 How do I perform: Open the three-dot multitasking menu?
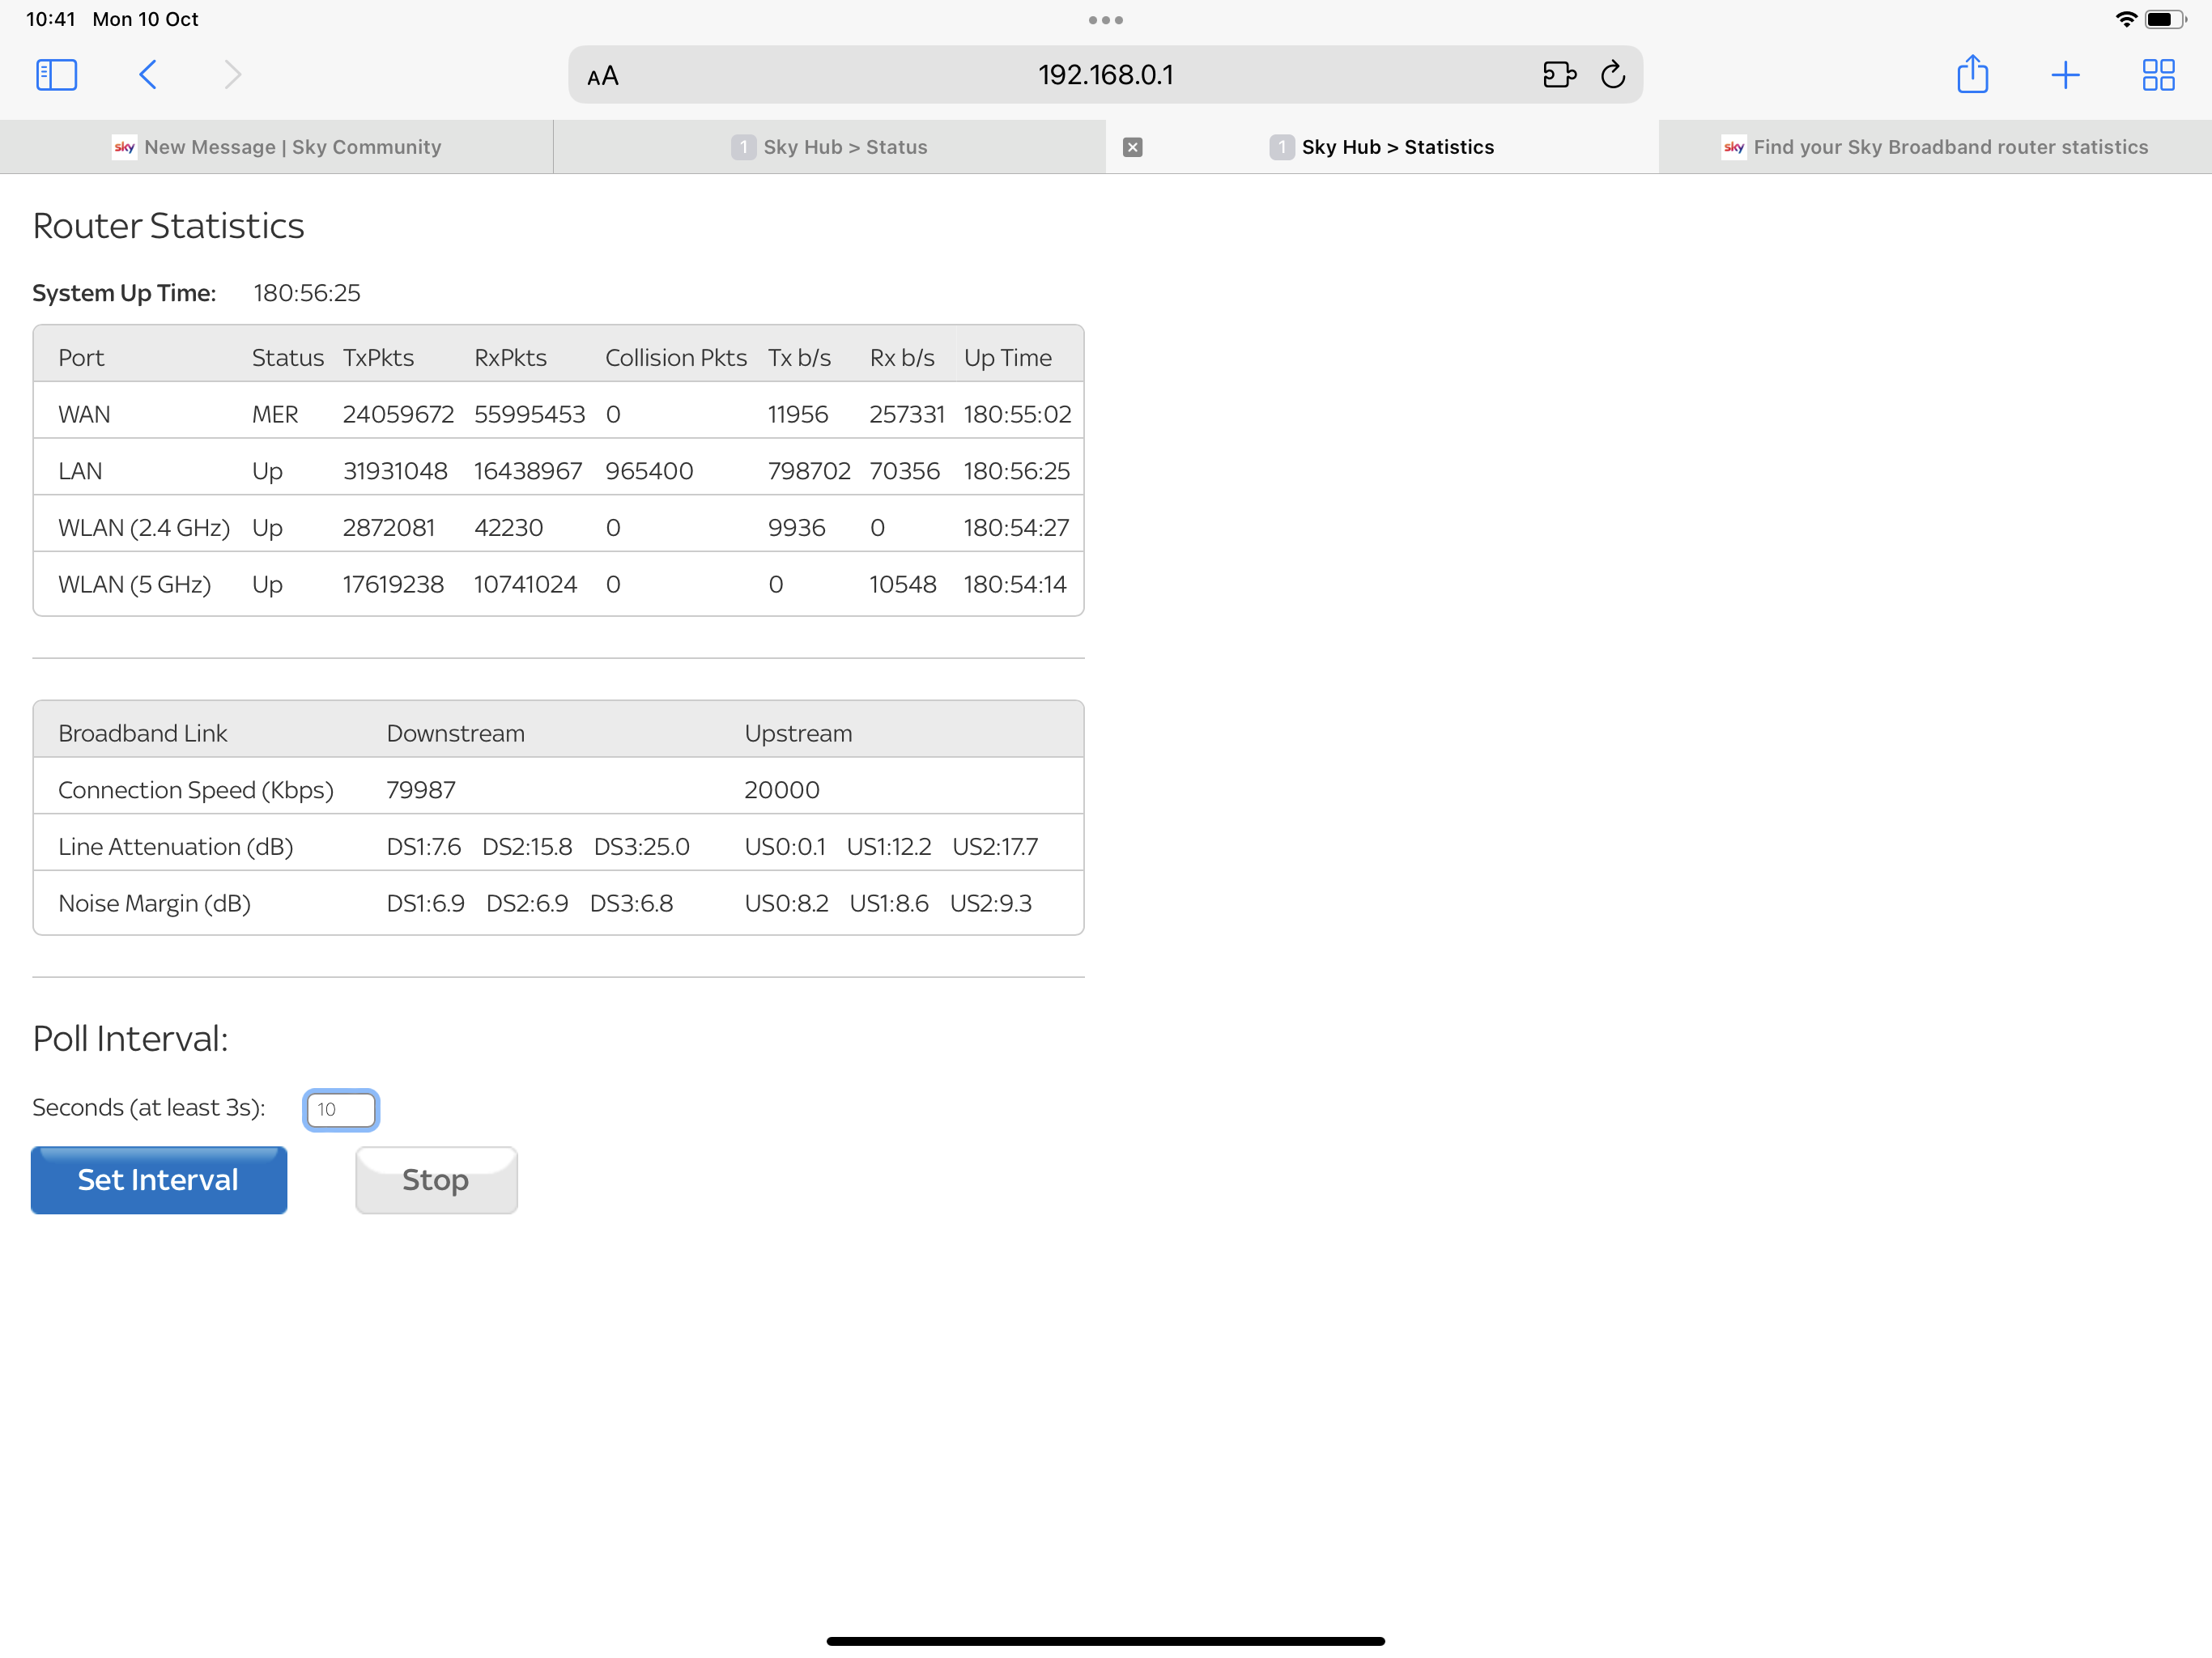(x=1105, y=20)
